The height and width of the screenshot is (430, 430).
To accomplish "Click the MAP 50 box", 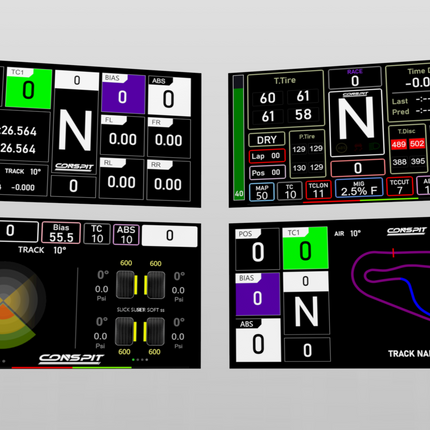I will [x=262, y=192].
